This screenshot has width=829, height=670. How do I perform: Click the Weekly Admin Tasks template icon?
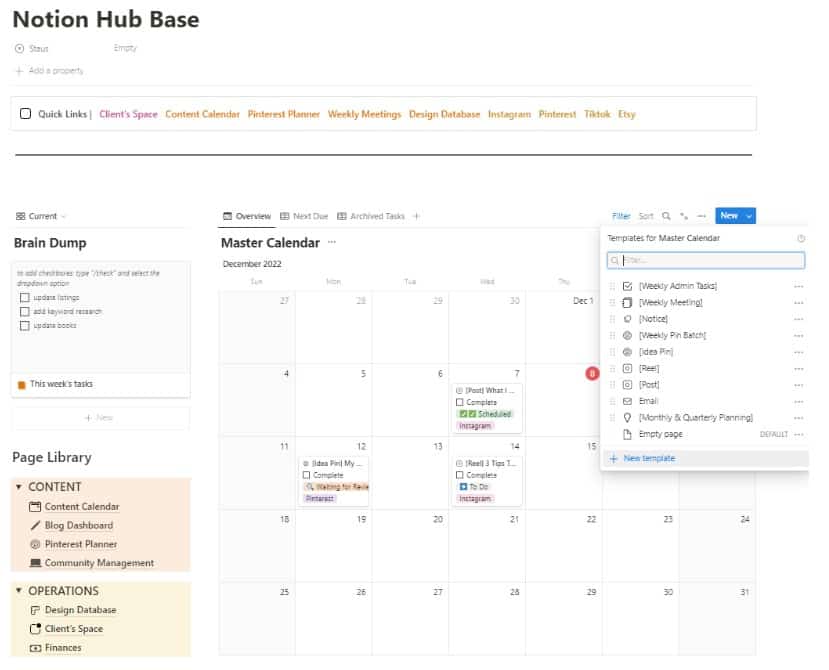627,286
